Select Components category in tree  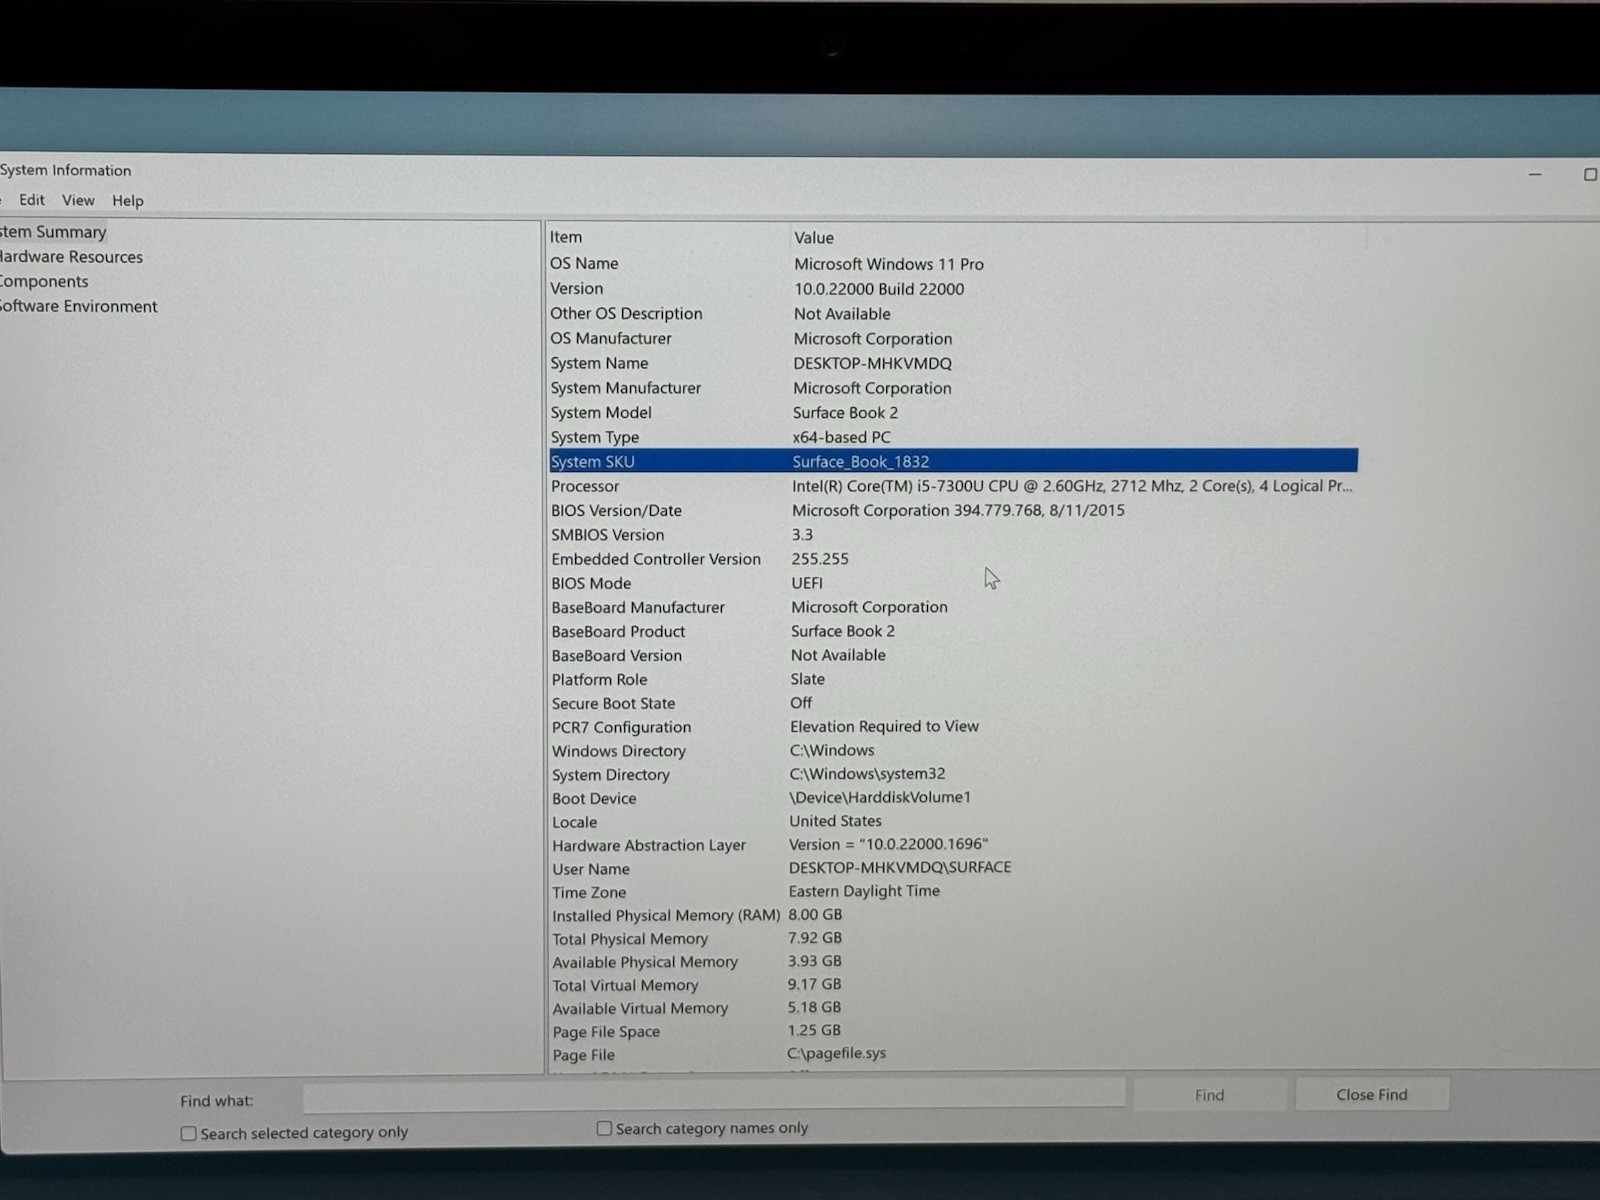44,282
